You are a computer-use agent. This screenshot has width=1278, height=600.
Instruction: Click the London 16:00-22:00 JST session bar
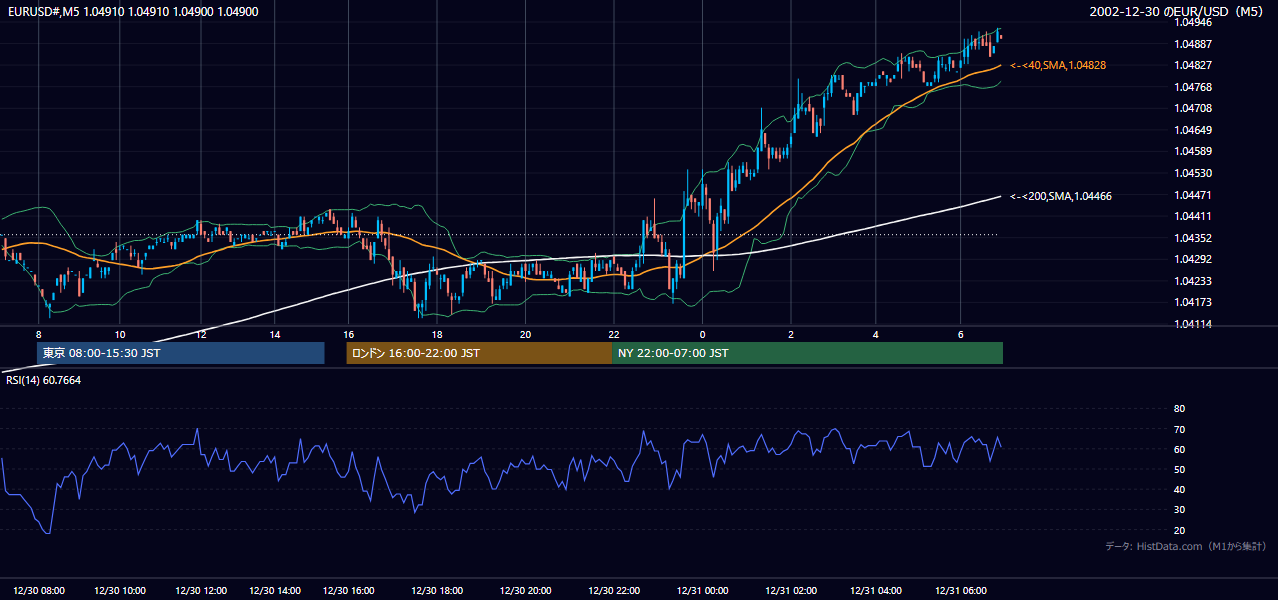click(x=479, y=353)
